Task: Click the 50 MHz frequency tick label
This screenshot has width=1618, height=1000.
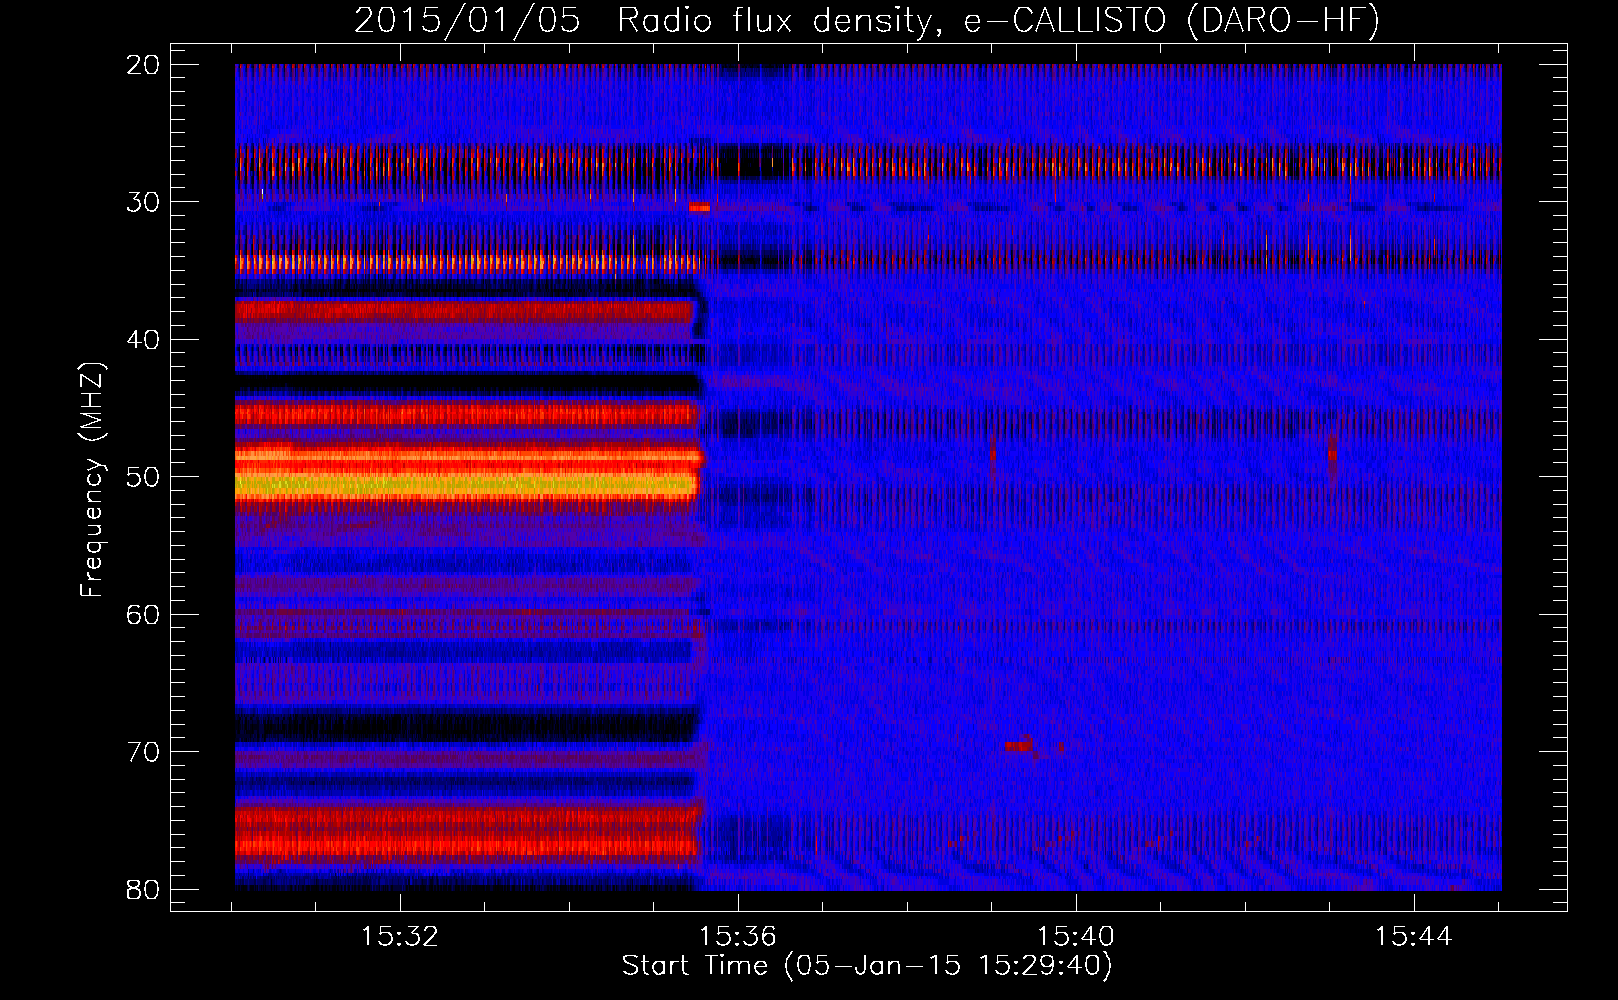Action: click(143, 477)
